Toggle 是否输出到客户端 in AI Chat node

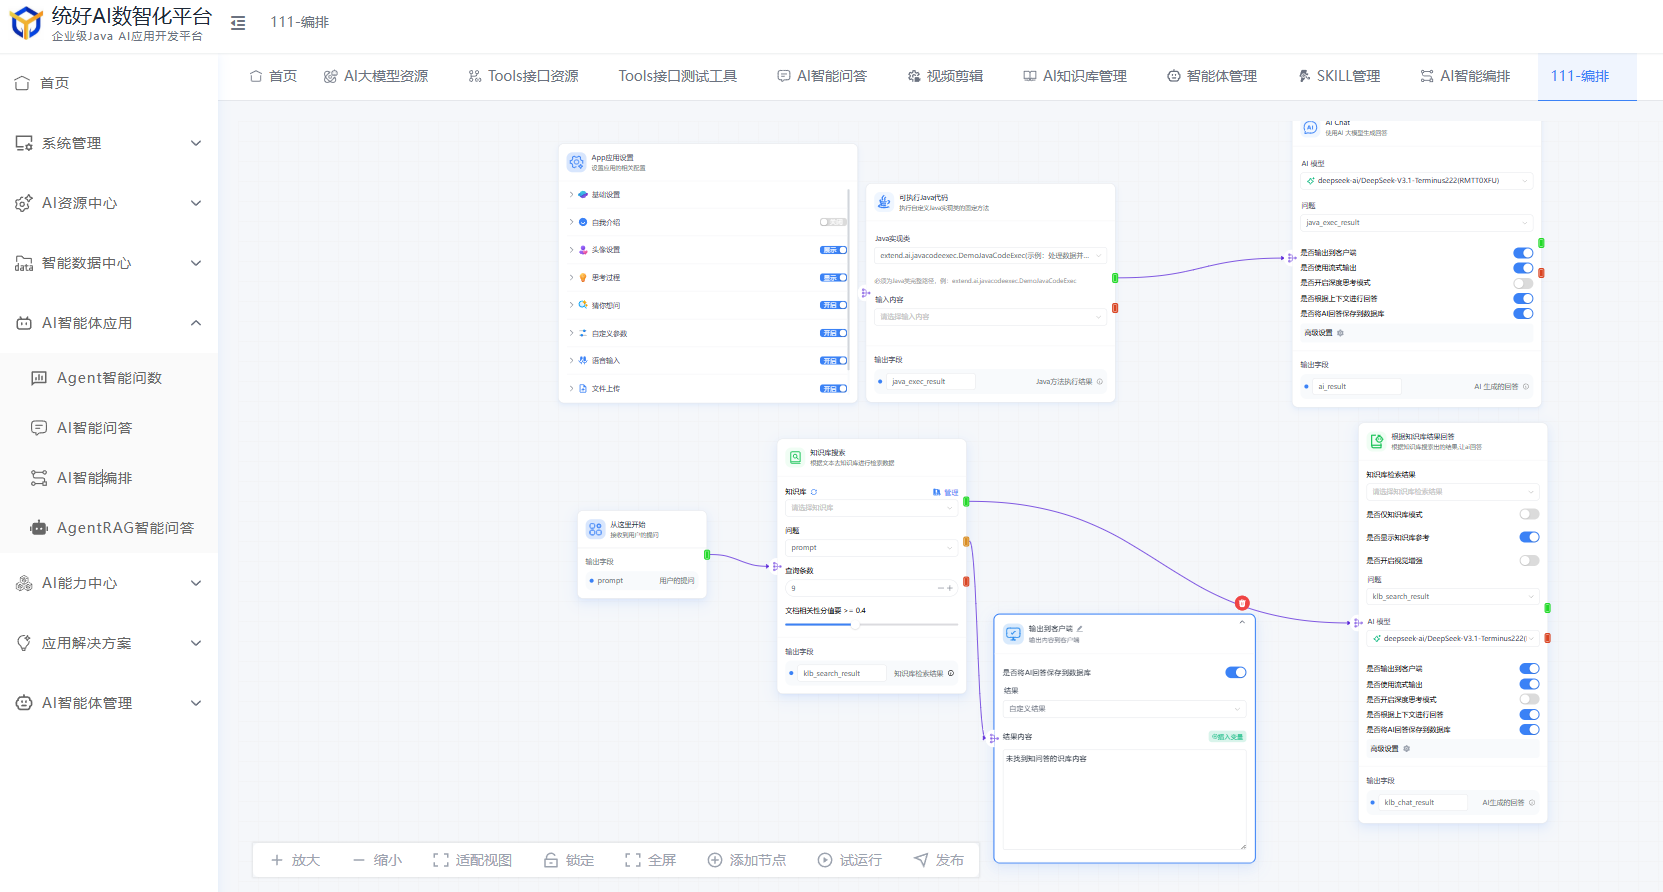tap(1523, 253)
